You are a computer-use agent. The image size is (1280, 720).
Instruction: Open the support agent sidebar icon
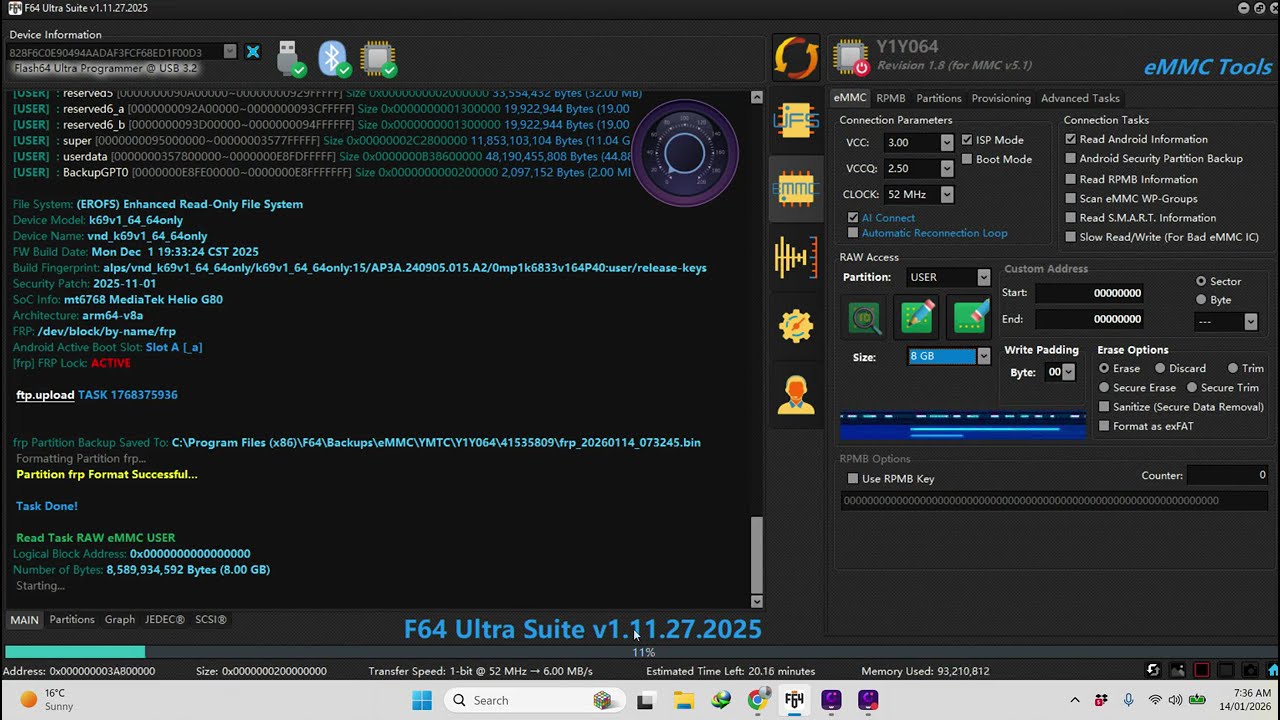(x=796, y=394)
